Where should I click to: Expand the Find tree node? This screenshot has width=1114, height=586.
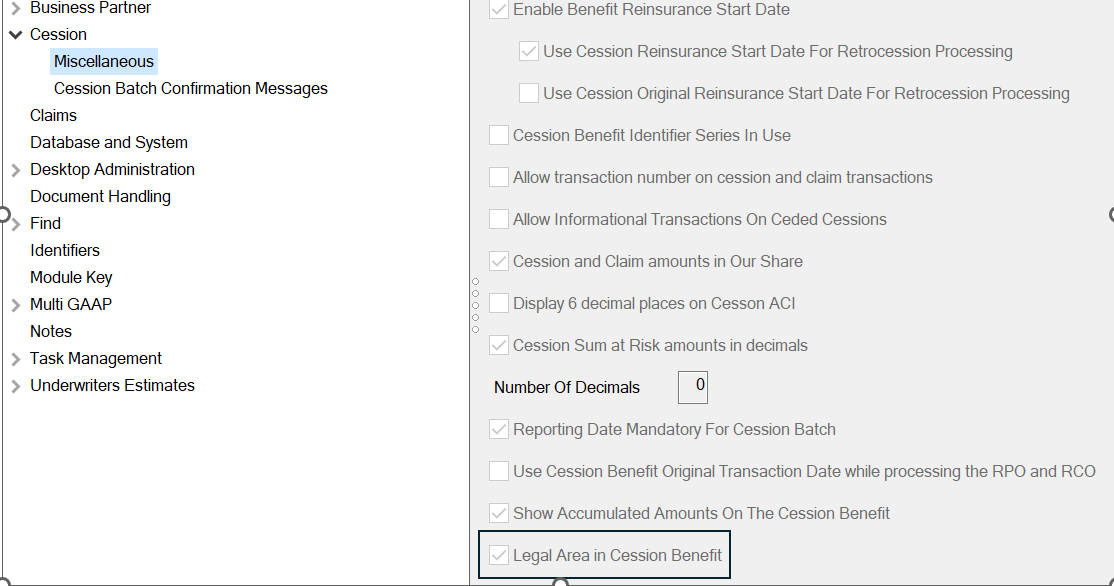point(16,224)
